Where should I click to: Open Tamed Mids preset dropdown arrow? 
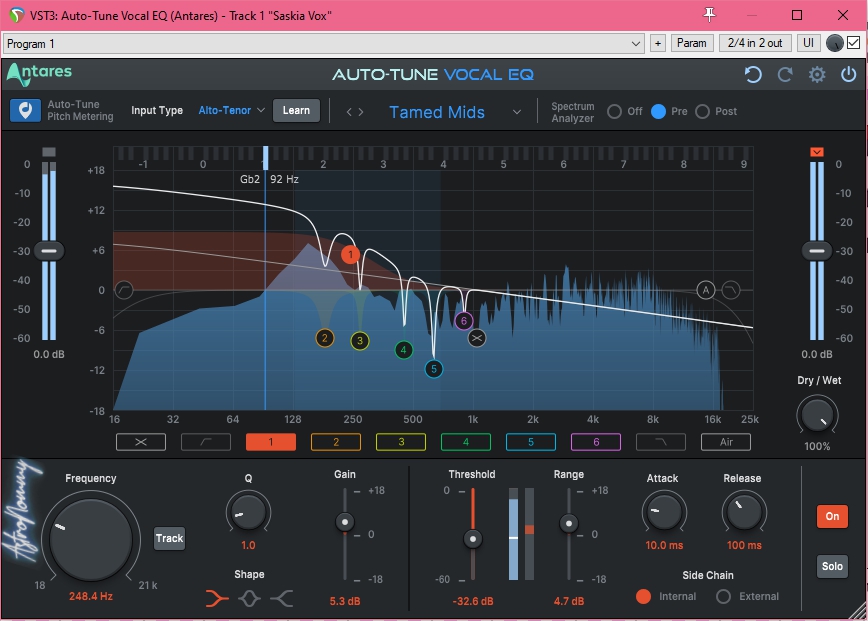[516, 112]
